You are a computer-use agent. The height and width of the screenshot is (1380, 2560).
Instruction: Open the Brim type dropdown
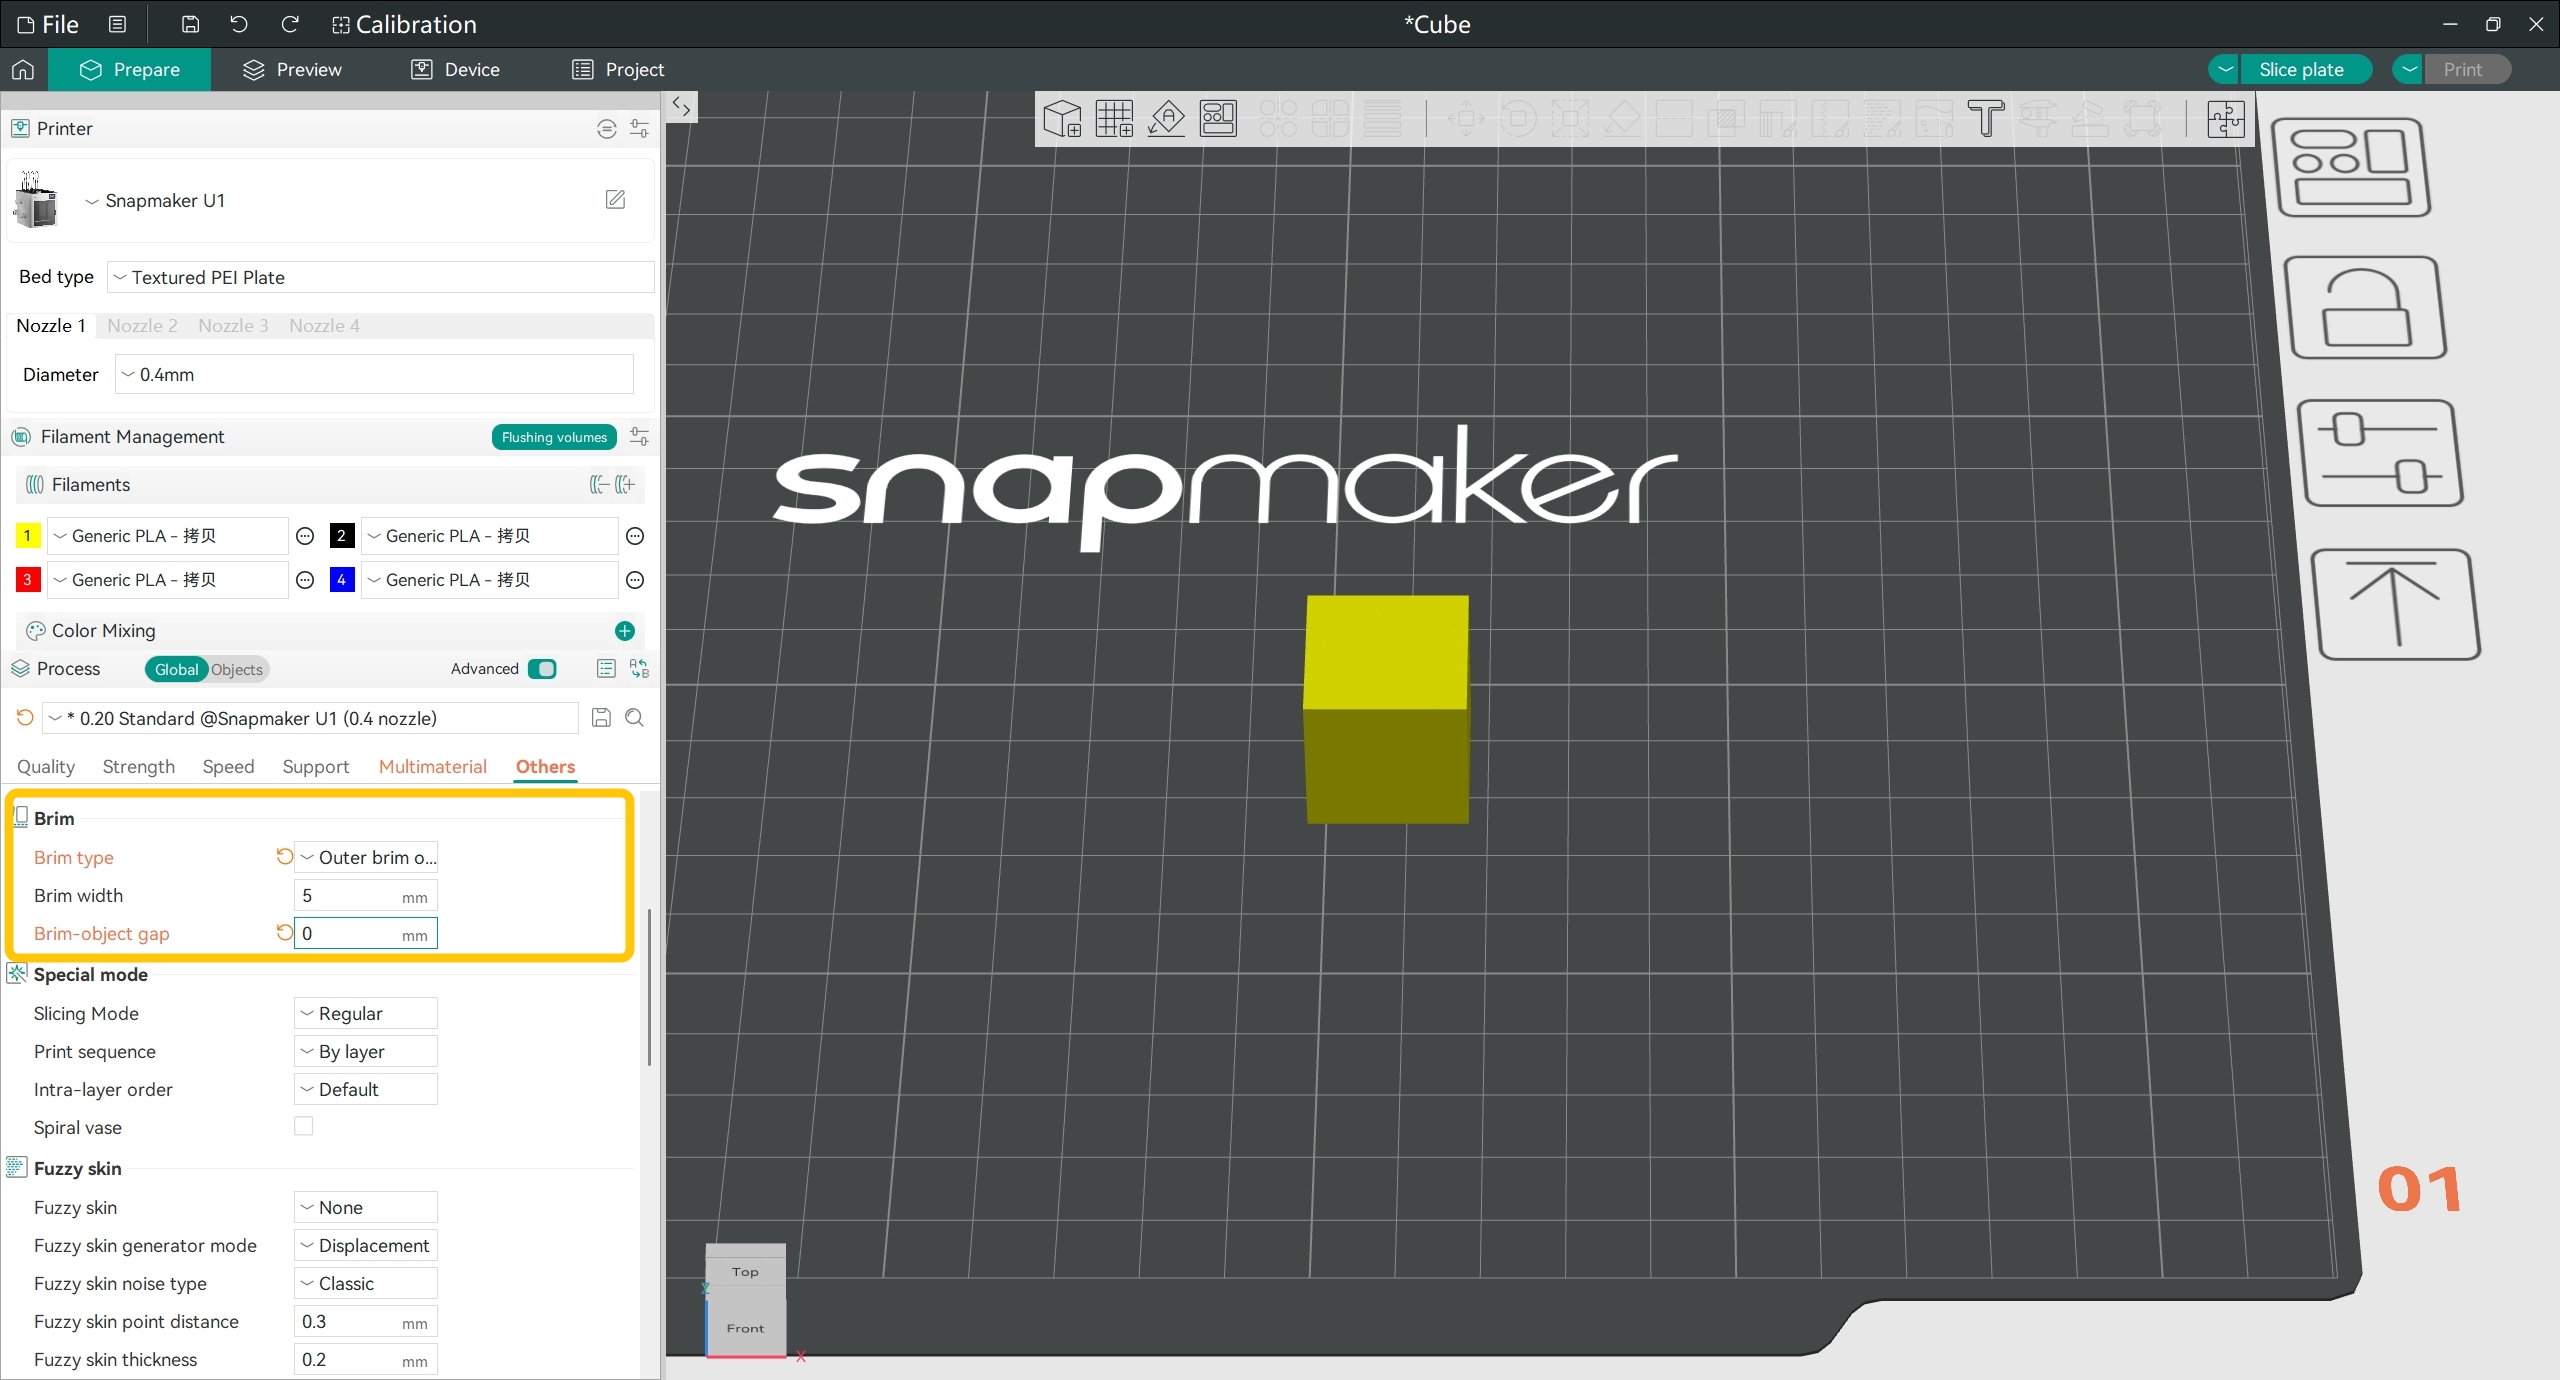pyautogui.click(x=366, y=858)
